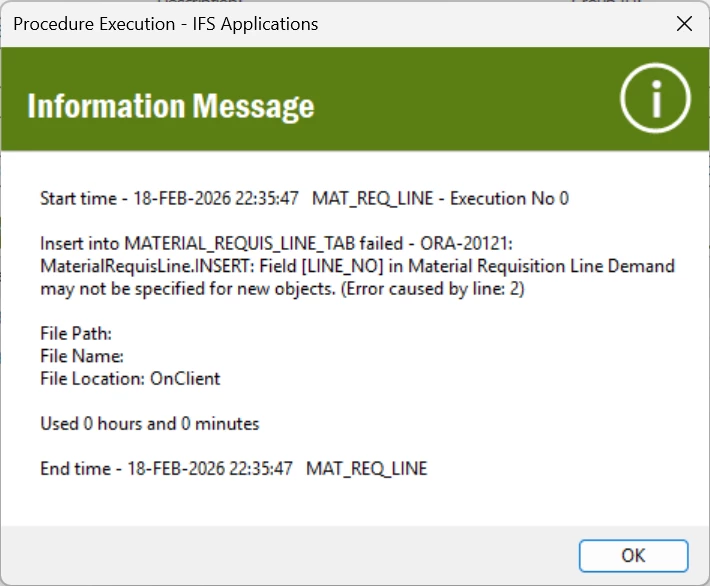Click MAT_REQ_LINE on the End time line

click(366, 468)
